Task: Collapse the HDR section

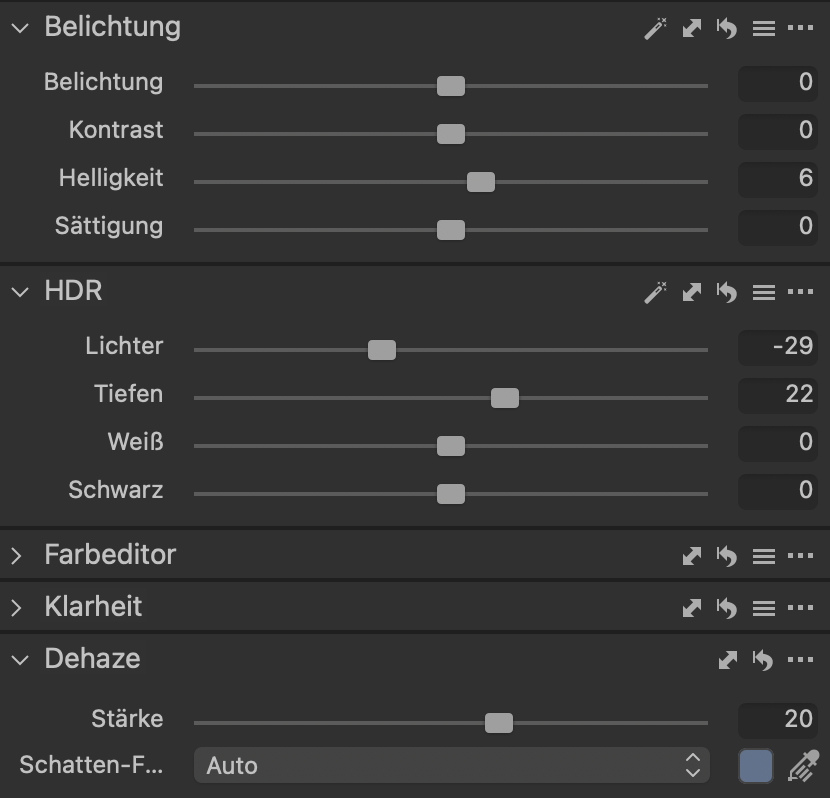Action: point(19,292)
